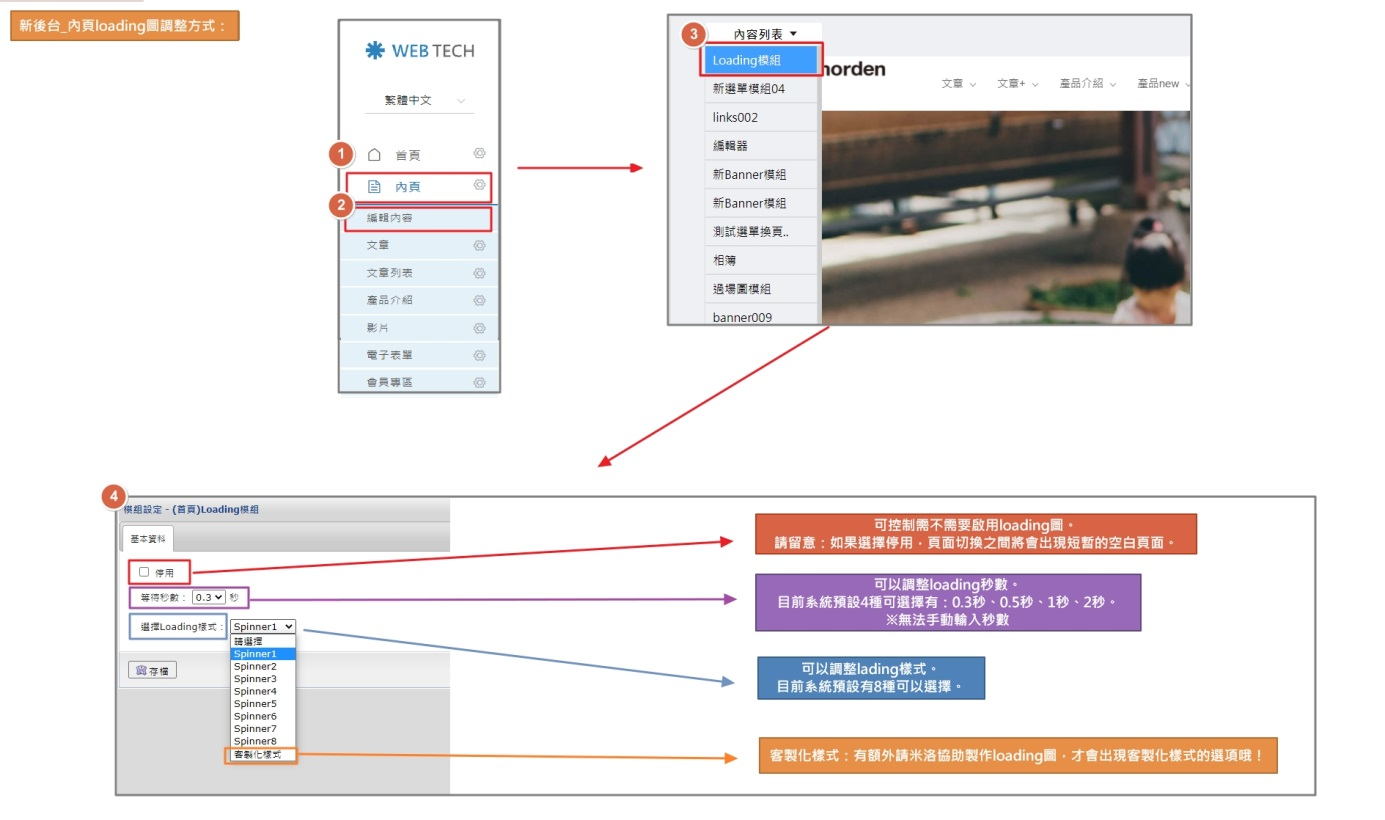
Task: Click the gear icon next to 電子表單
Action: (479, 355)
